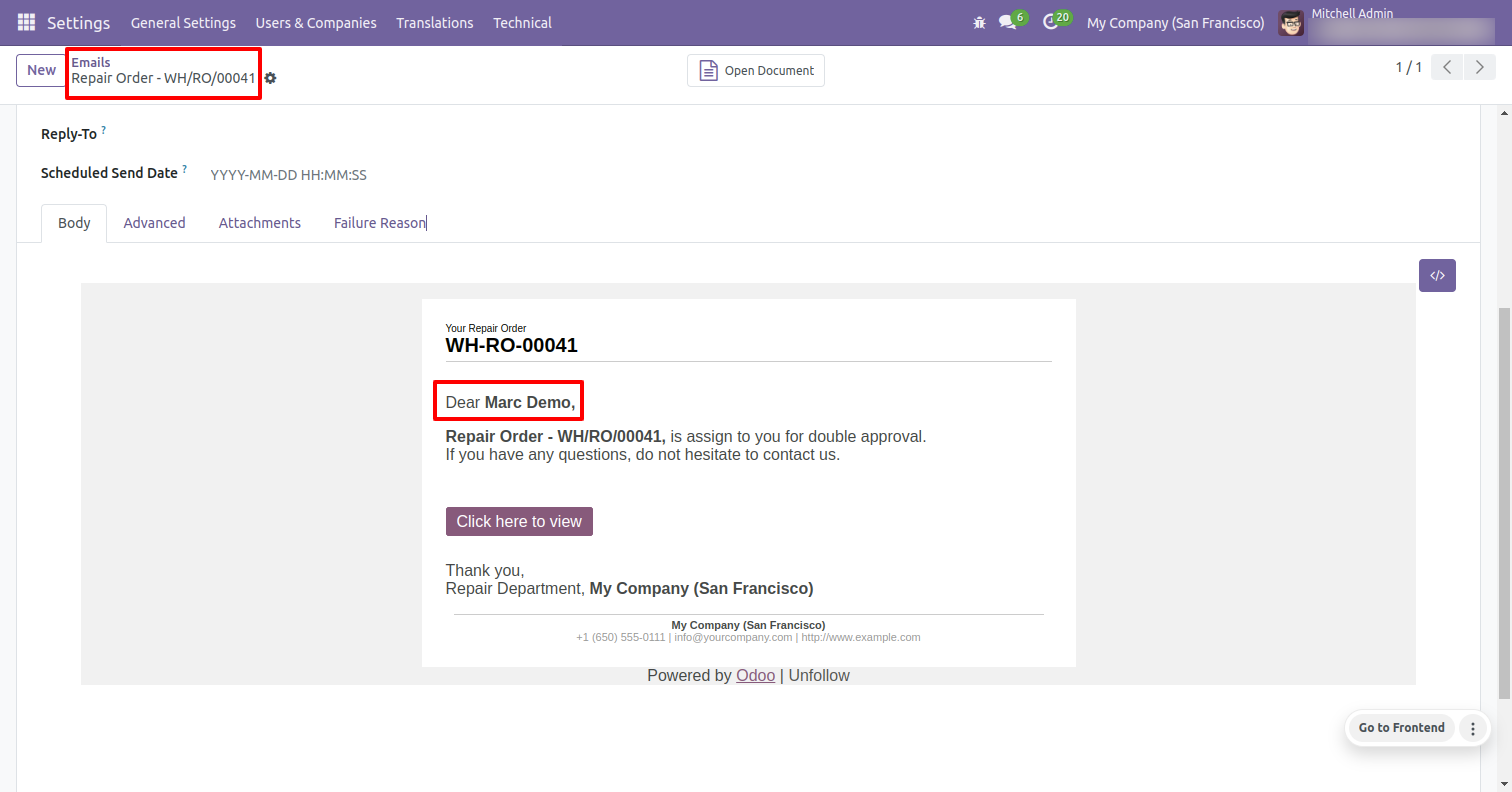Image resolution: width=1512 pixels, height=792 pixels.
Task: Click the 'Your Repair Order' label text
Action: pyautogui.click(x=486, y=328)
